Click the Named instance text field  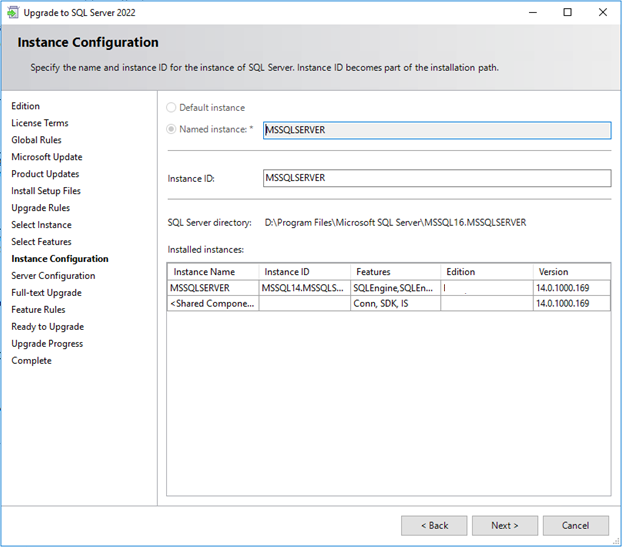(437, 130)
